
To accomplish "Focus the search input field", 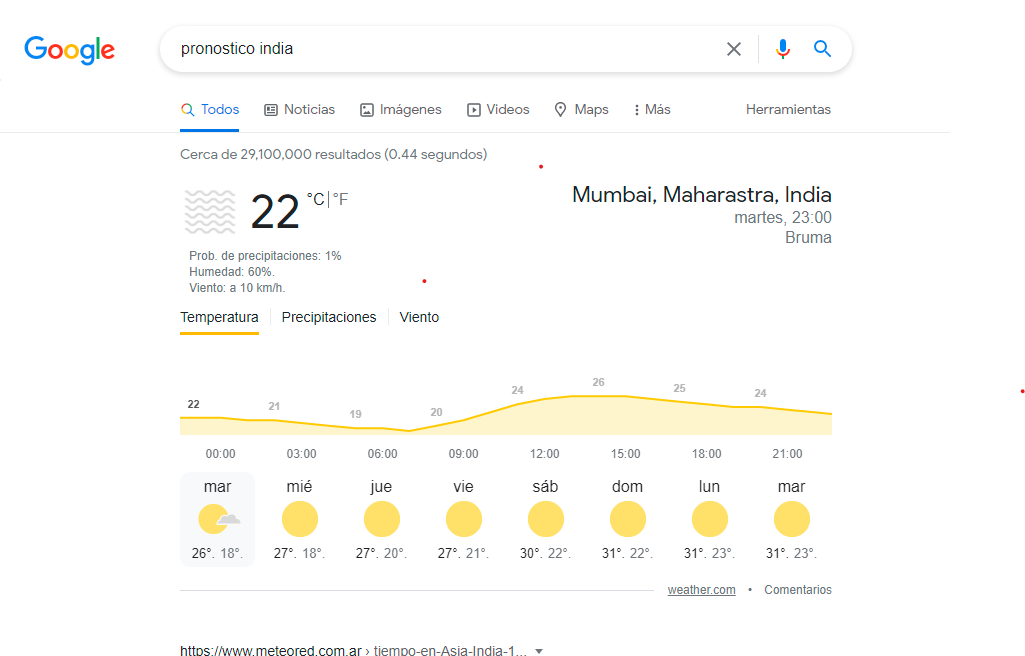I will coord(445,49).
